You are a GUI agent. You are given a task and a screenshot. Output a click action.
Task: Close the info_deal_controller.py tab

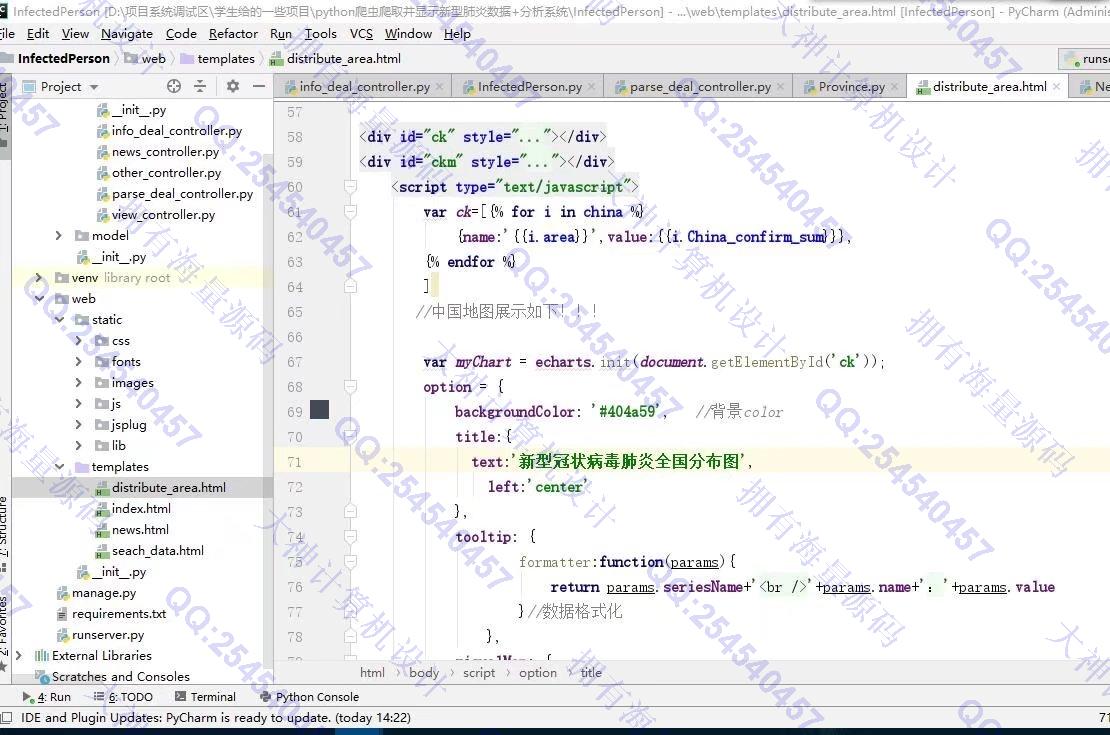coord(440,86)
